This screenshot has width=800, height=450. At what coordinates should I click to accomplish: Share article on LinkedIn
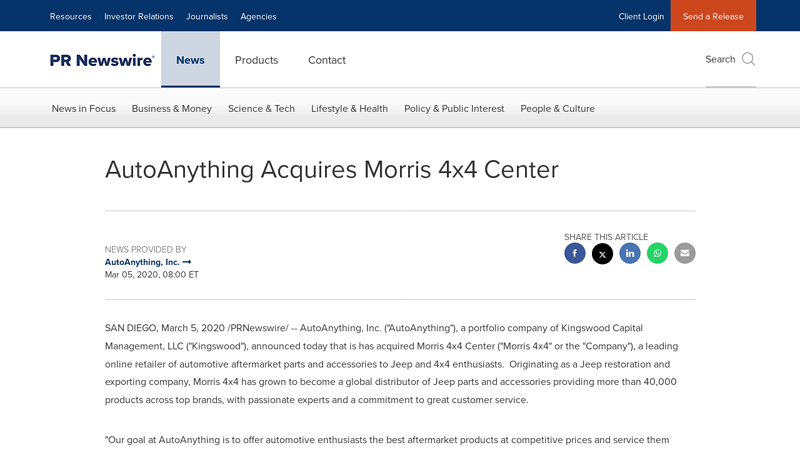pyautogui.click(x=630, y=253)
